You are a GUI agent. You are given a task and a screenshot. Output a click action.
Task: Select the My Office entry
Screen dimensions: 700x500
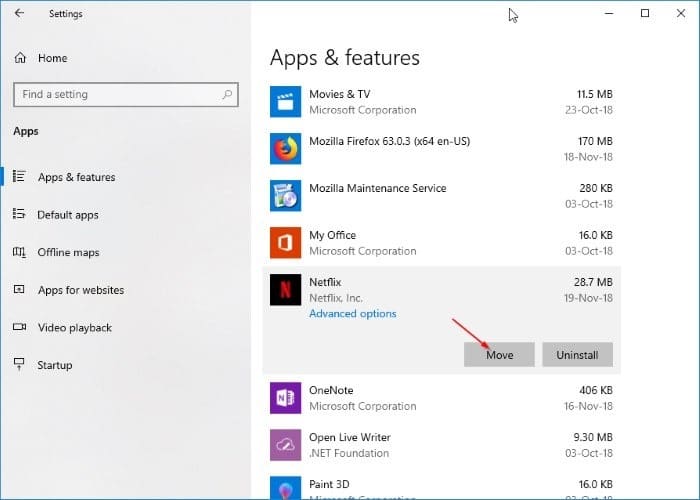pos(442,243)
